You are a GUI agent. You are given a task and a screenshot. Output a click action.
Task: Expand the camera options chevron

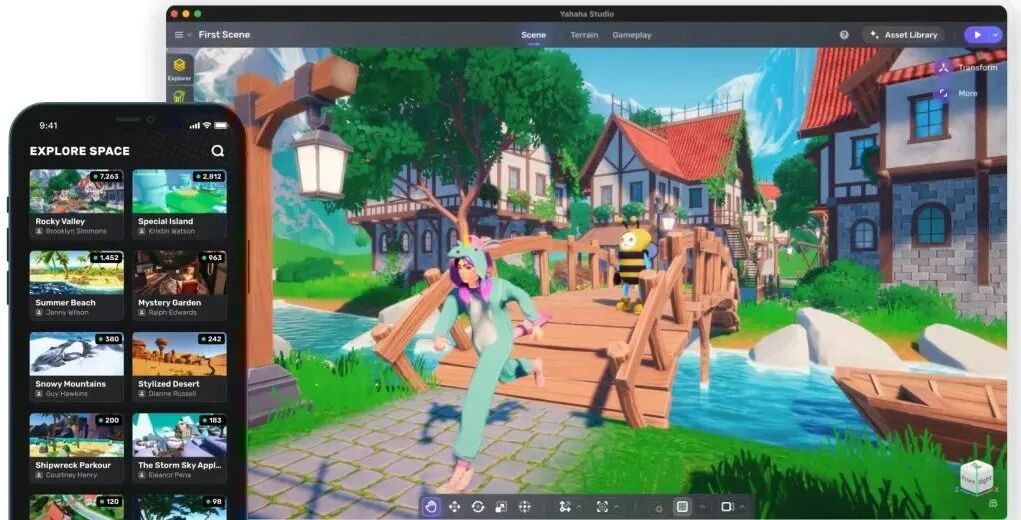point(742,507)
